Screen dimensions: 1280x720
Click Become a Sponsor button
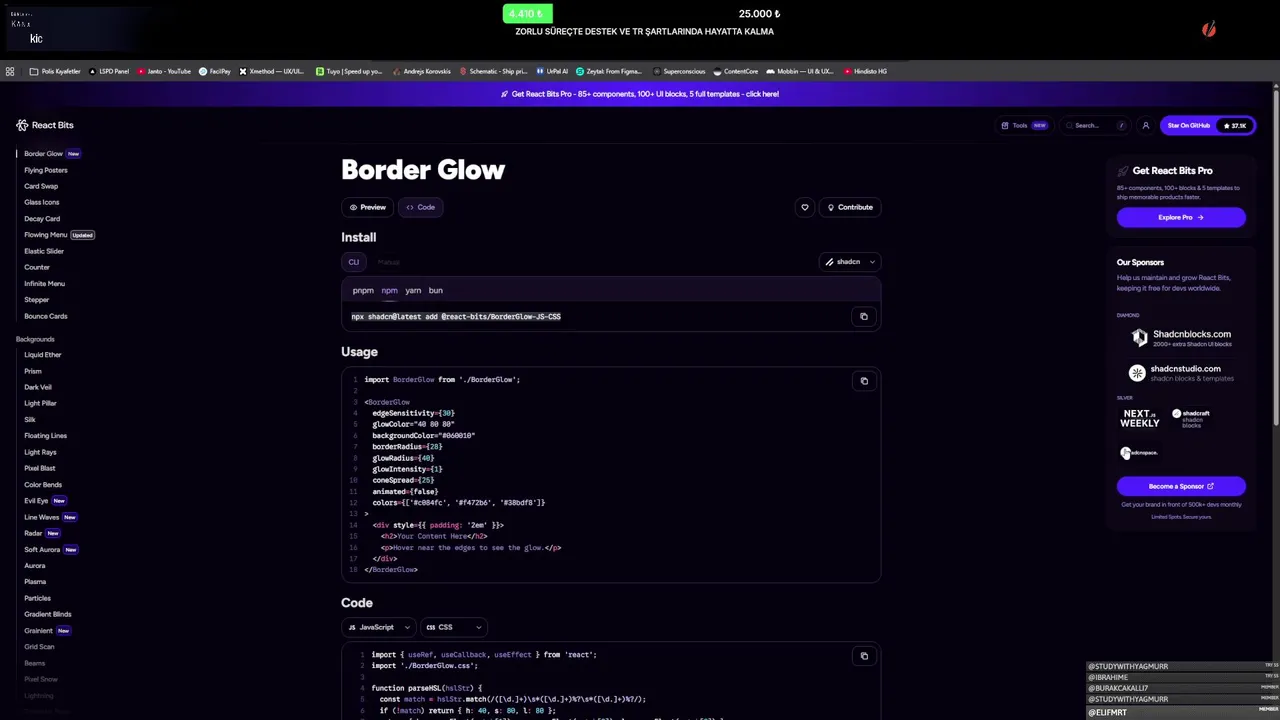click(x=1181, y=486)
